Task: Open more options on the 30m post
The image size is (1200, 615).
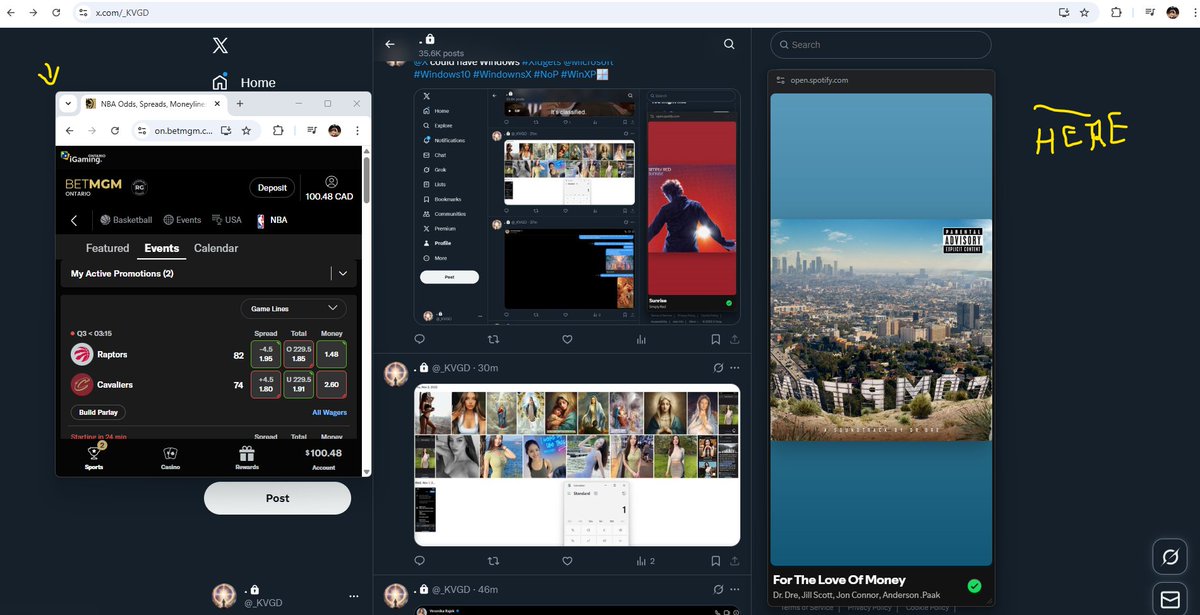Action: click(x=734, y=368)
